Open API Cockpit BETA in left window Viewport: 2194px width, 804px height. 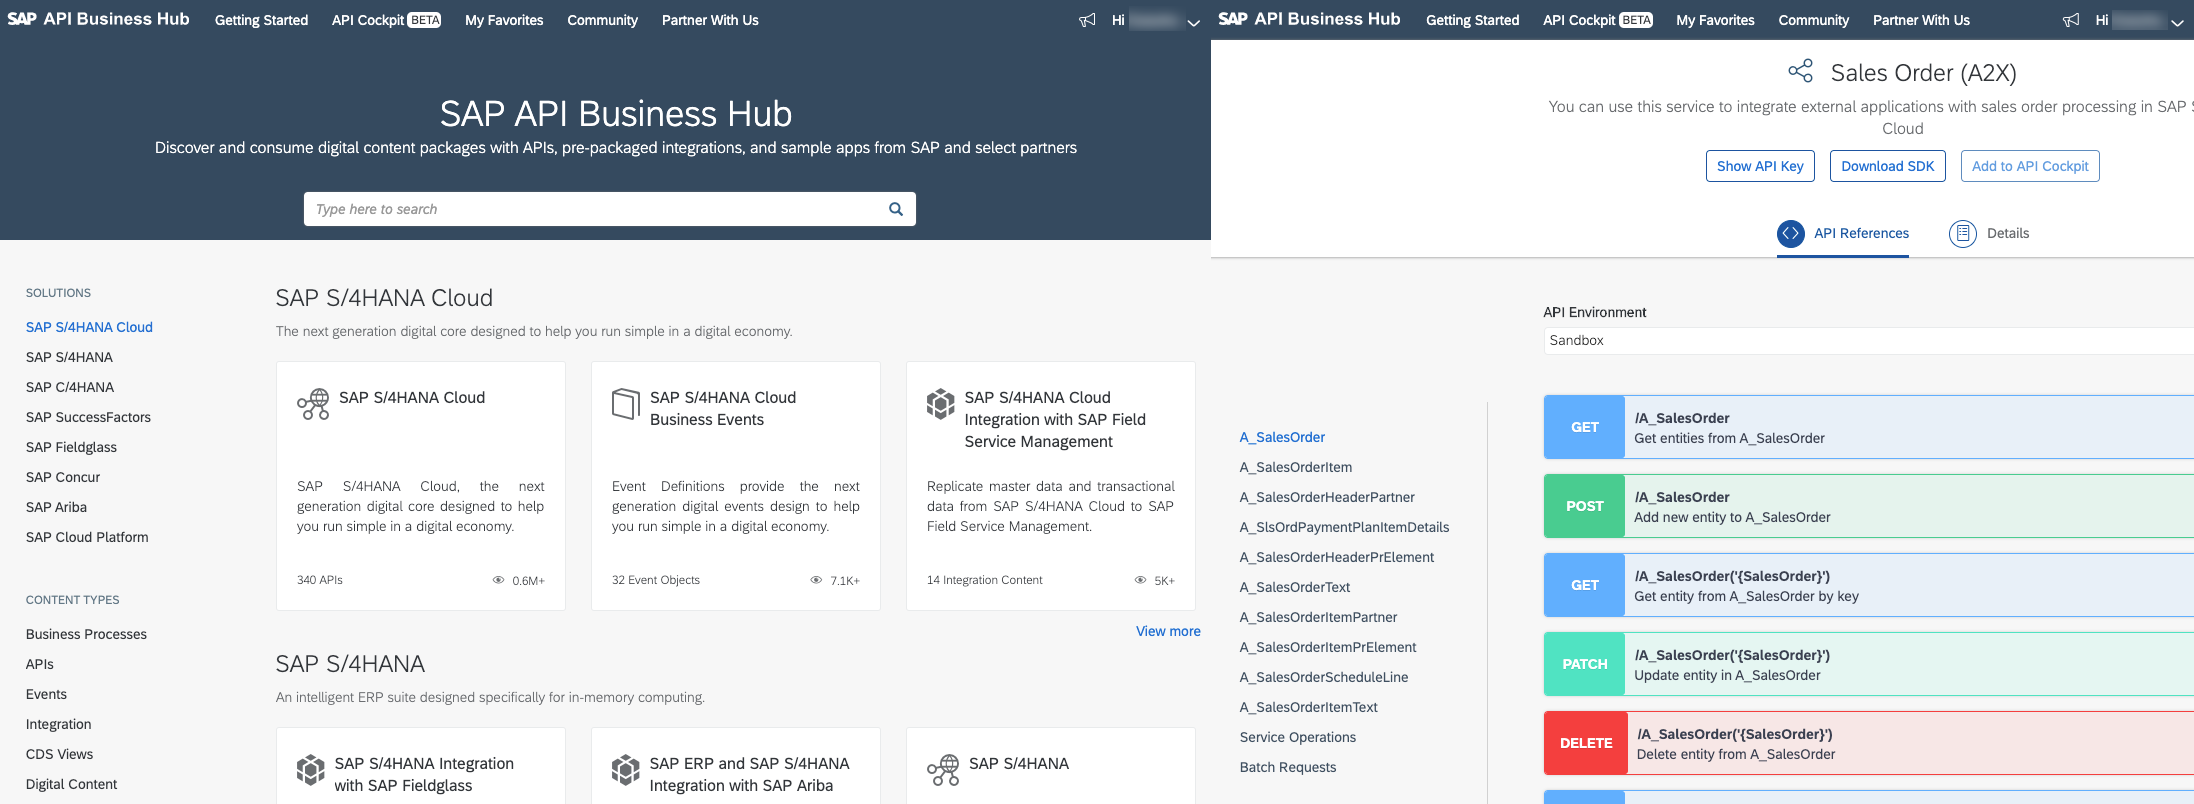click(x=386, y=20)
